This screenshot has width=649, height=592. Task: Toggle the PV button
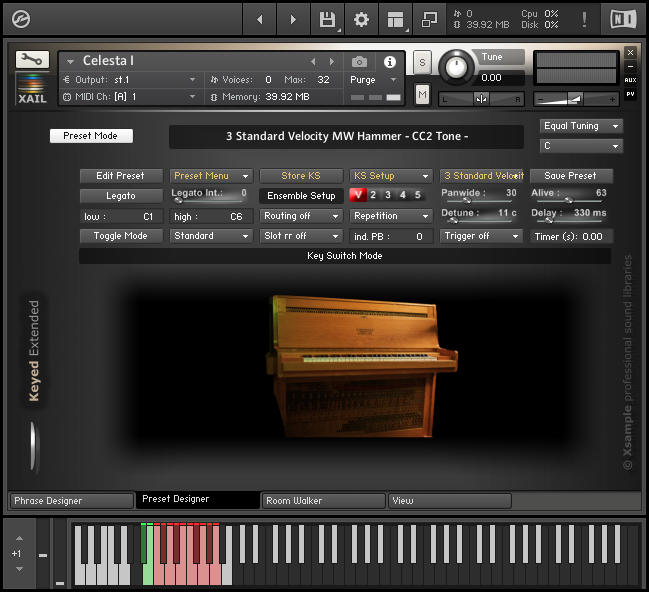(630, 94)
